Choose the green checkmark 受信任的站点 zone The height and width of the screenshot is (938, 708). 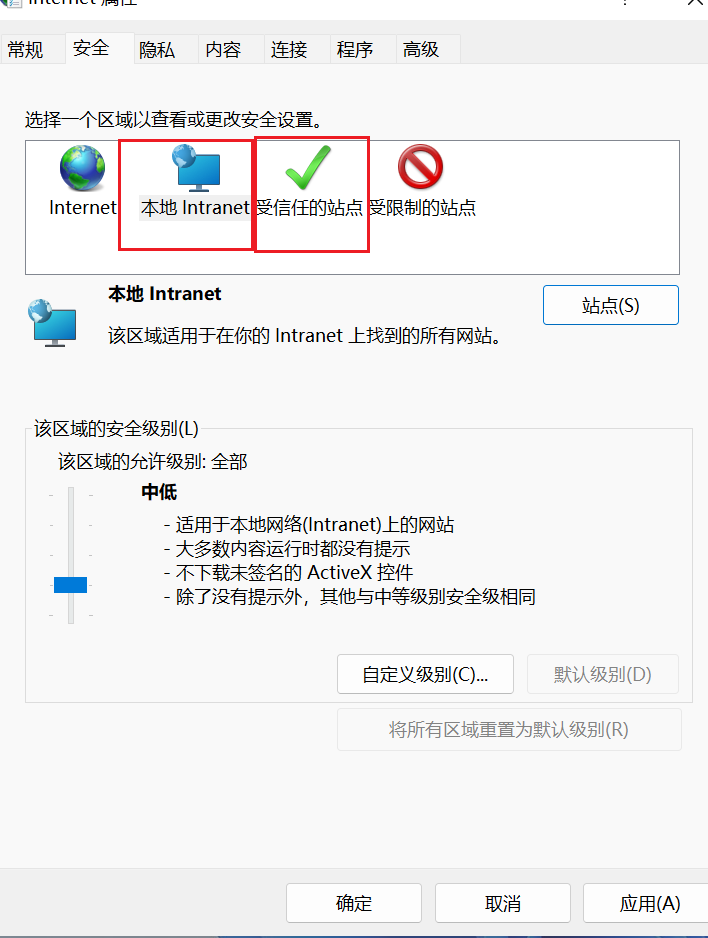point(308,168)
